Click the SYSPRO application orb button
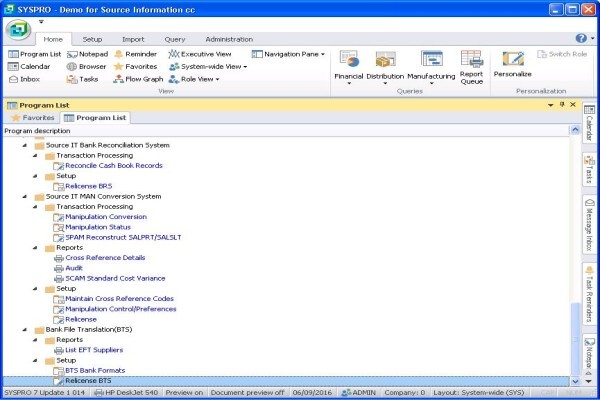The image size is (600, 400). (18, 29)
